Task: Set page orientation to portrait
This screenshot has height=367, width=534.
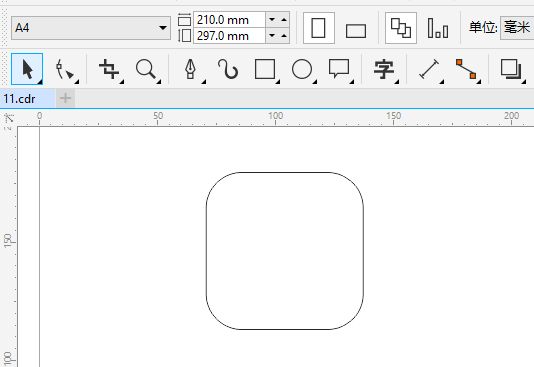Action: coord(319,28)
